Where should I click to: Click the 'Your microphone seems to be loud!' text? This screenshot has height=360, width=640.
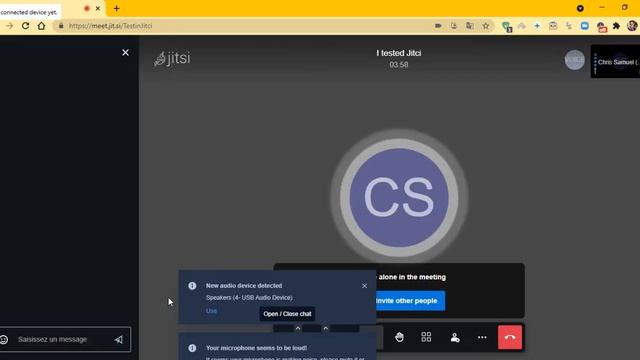(256, 348)
